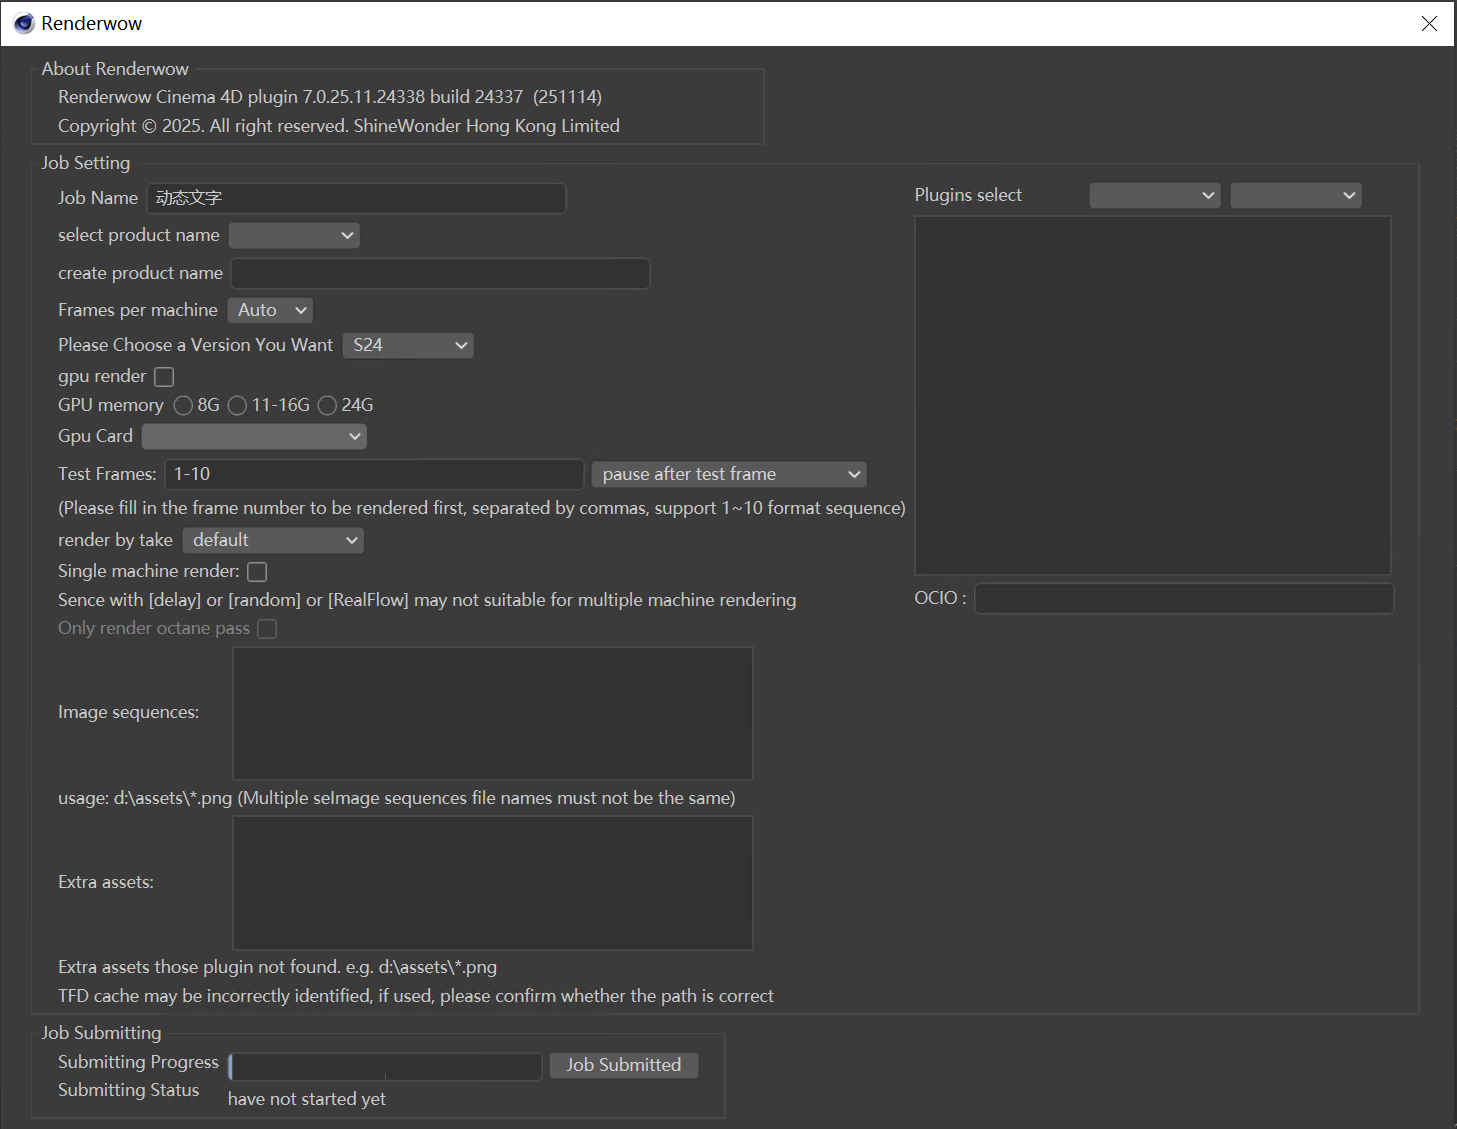
Task: Toggle the Only render octane pass checkbox
Action: click(267, 628)
